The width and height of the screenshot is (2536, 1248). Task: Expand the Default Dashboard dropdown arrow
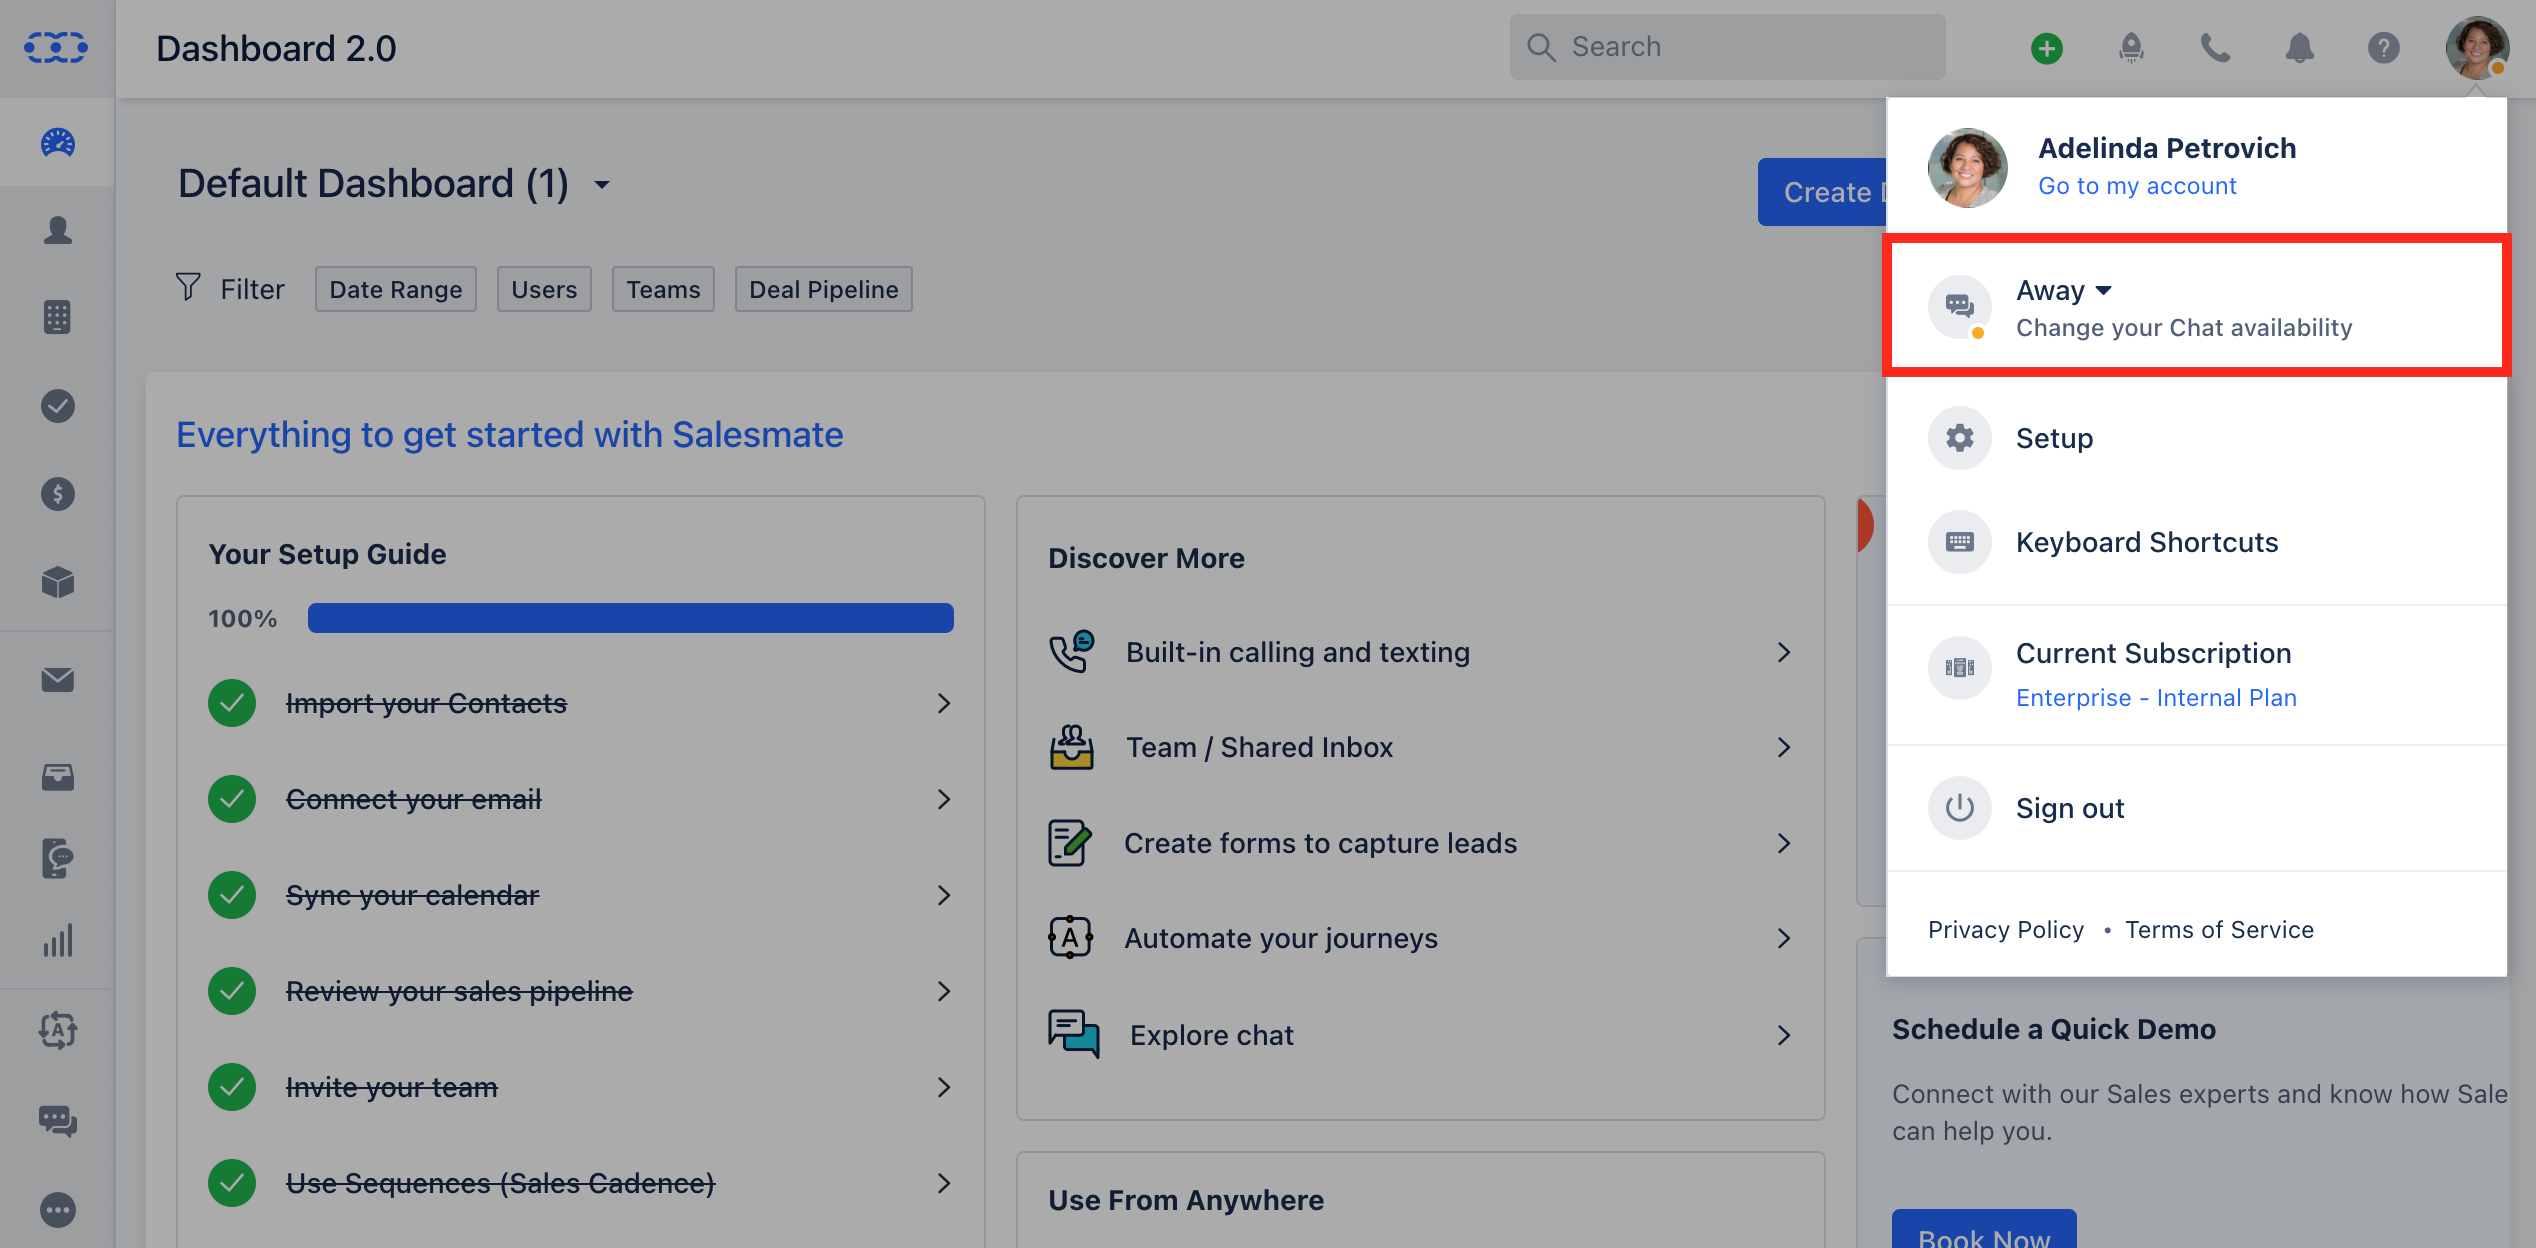(x=602, y=184)
